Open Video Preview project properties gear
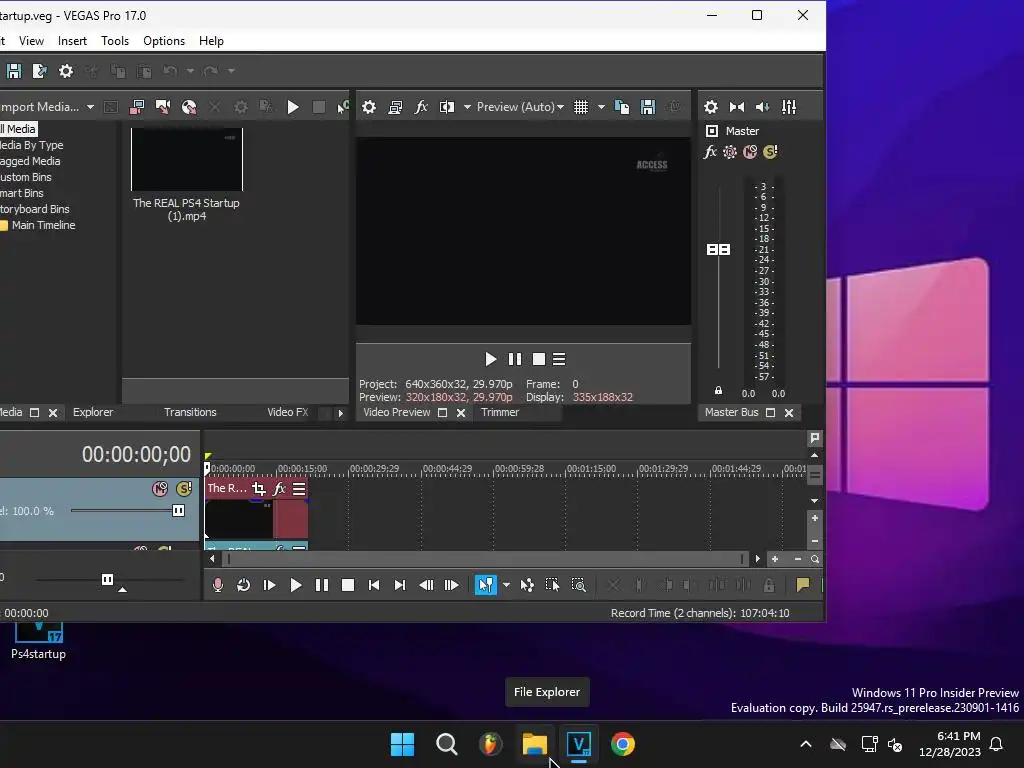This screenshot has height=768, width=1024. pyautogui.click(x=369, y=107)
